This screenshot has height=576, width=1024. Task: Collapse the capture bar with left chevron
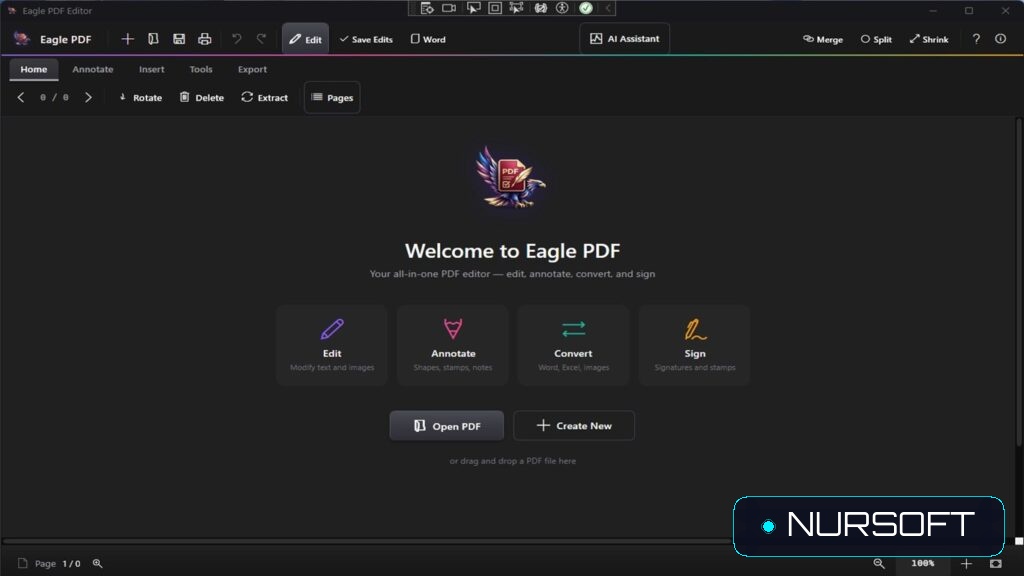[607, 8]
